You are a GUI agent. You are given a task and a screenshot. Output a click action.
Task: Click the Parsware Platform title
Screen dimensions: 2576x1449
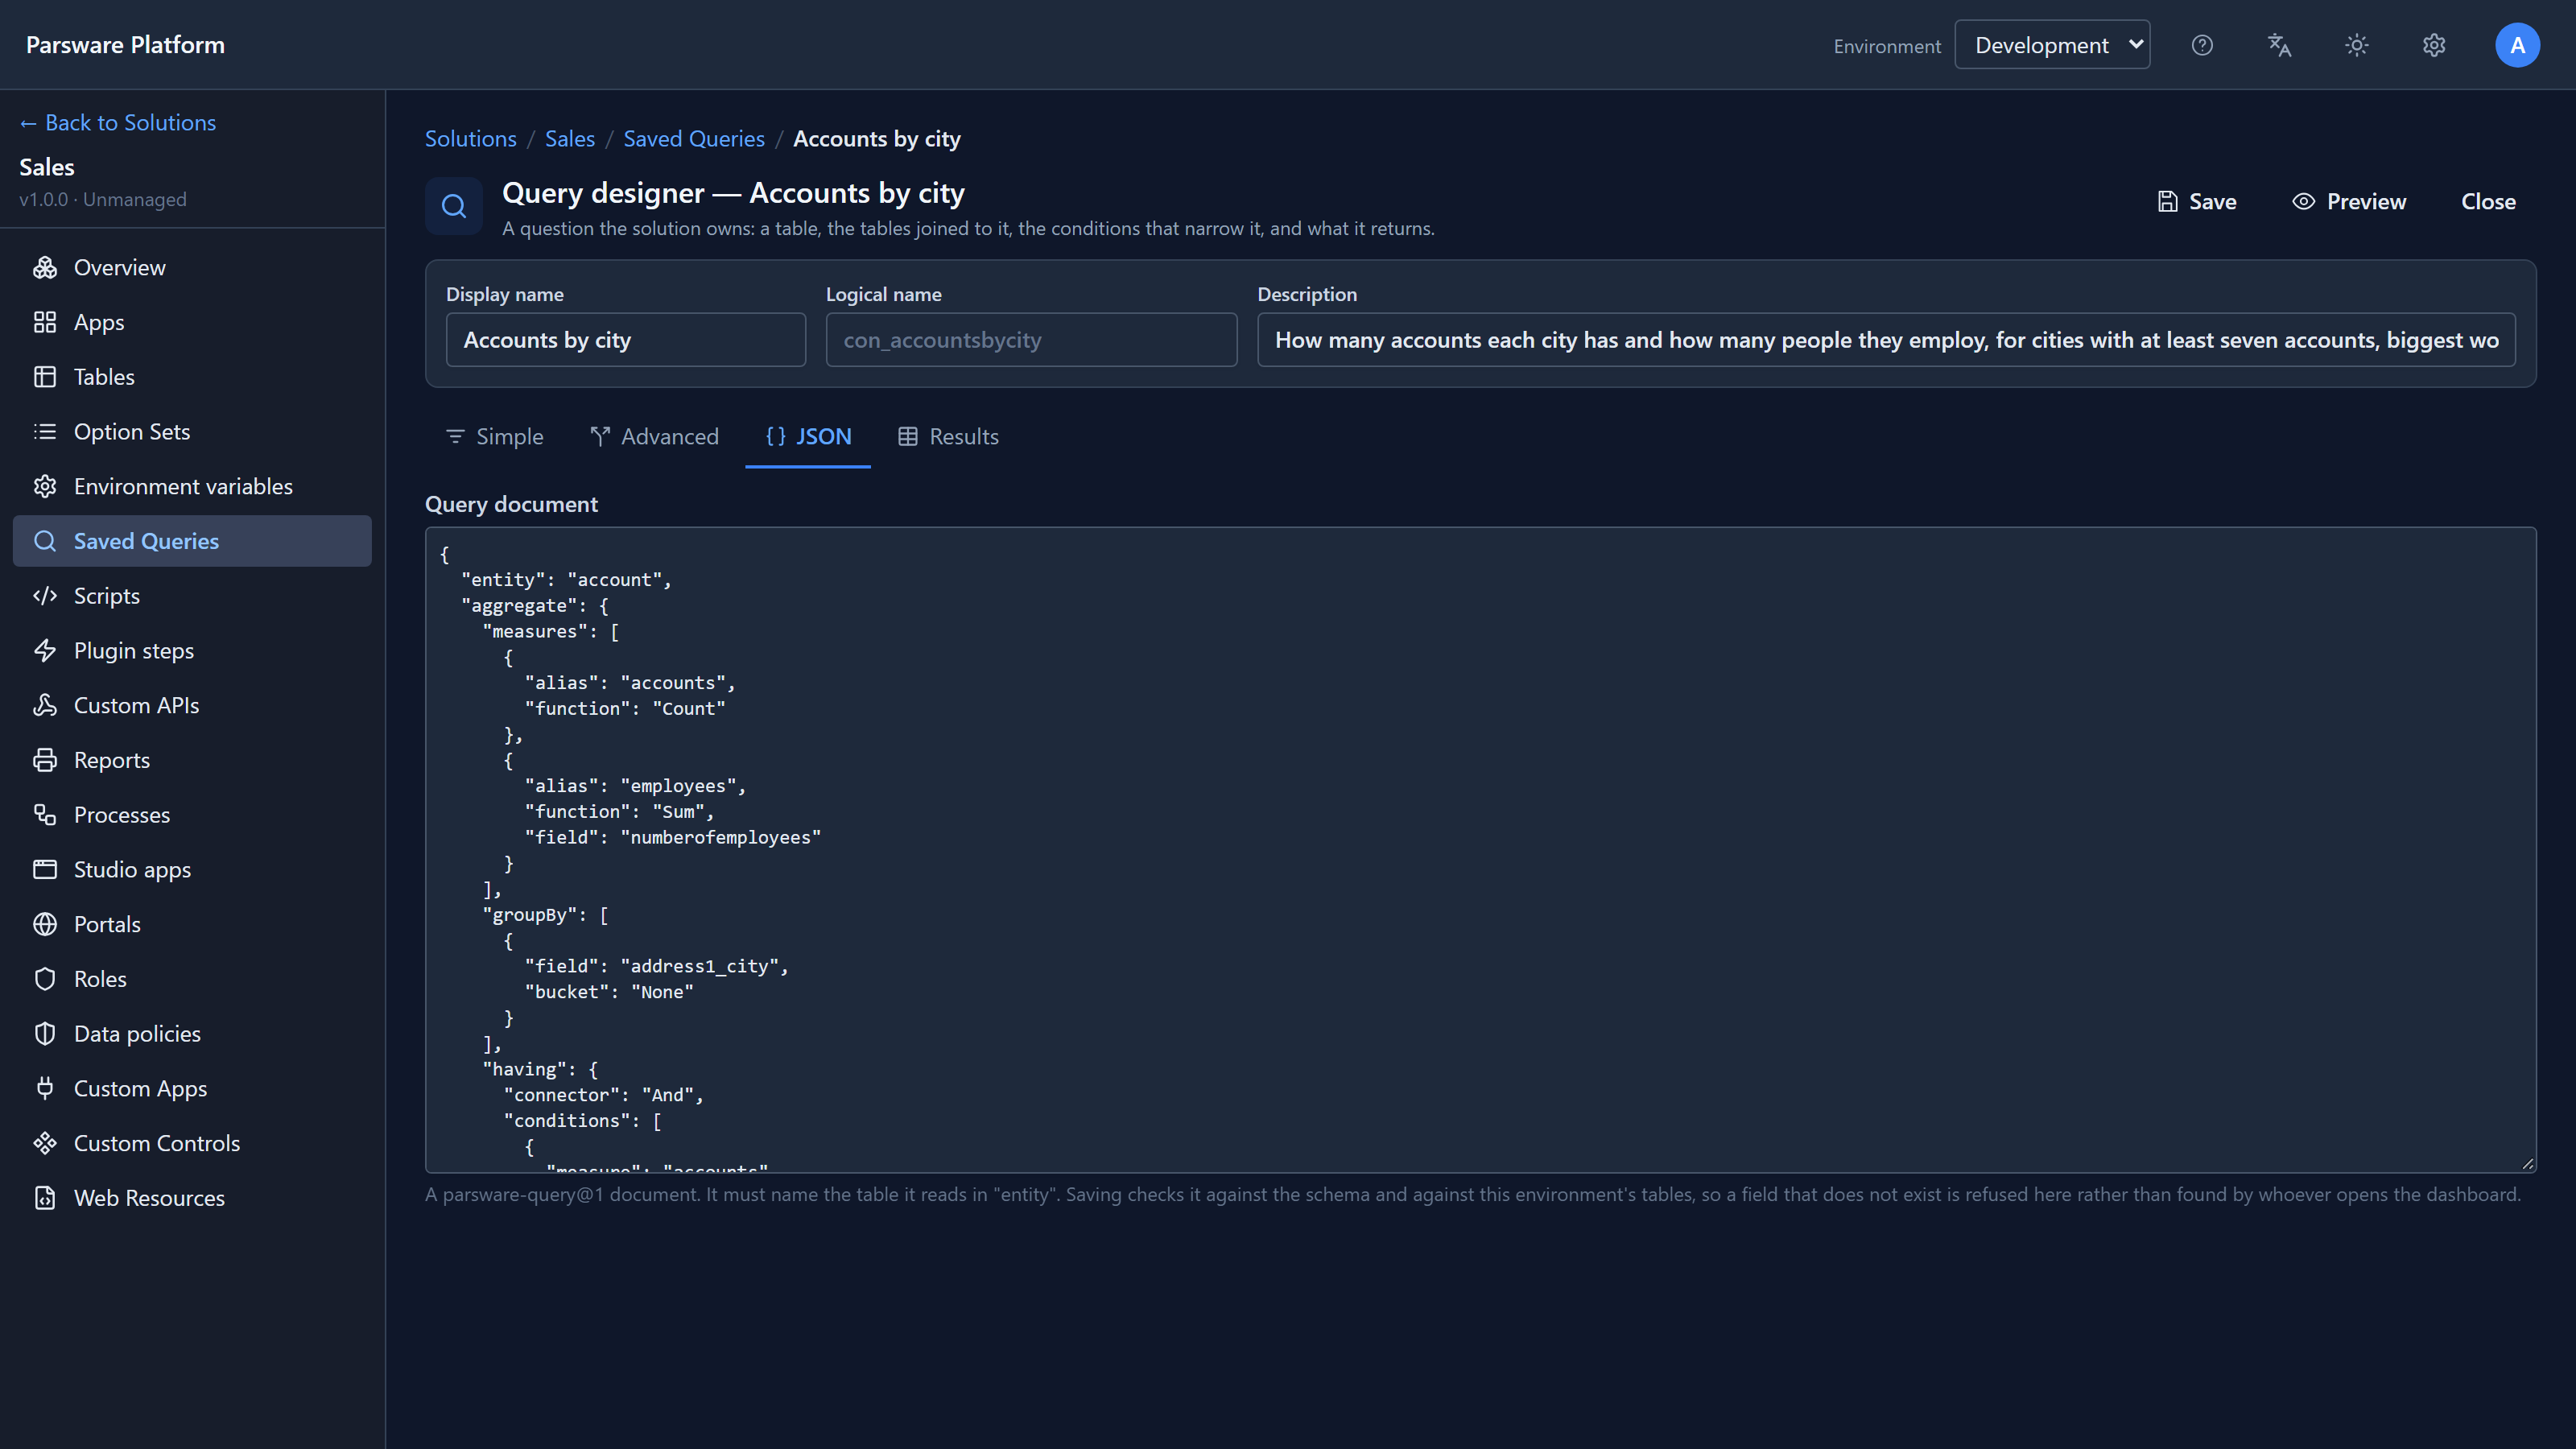click(125, 45)
